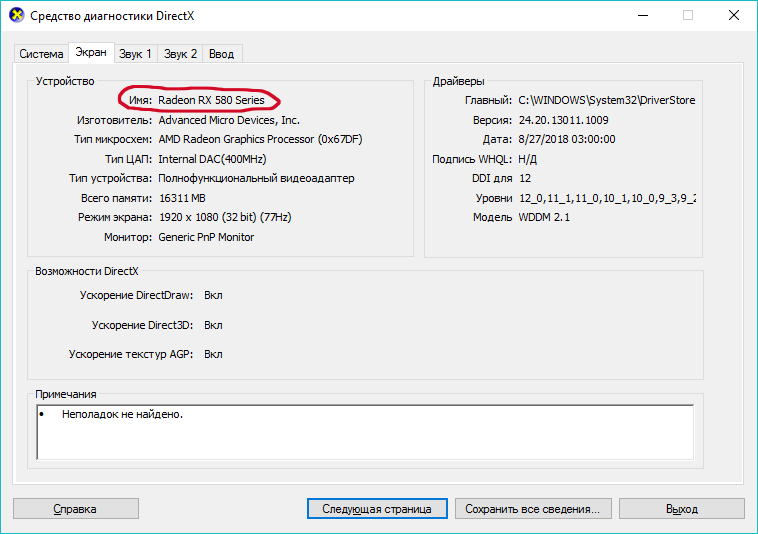
Task: Click the Версия label
Action: (x=492, y=120)
